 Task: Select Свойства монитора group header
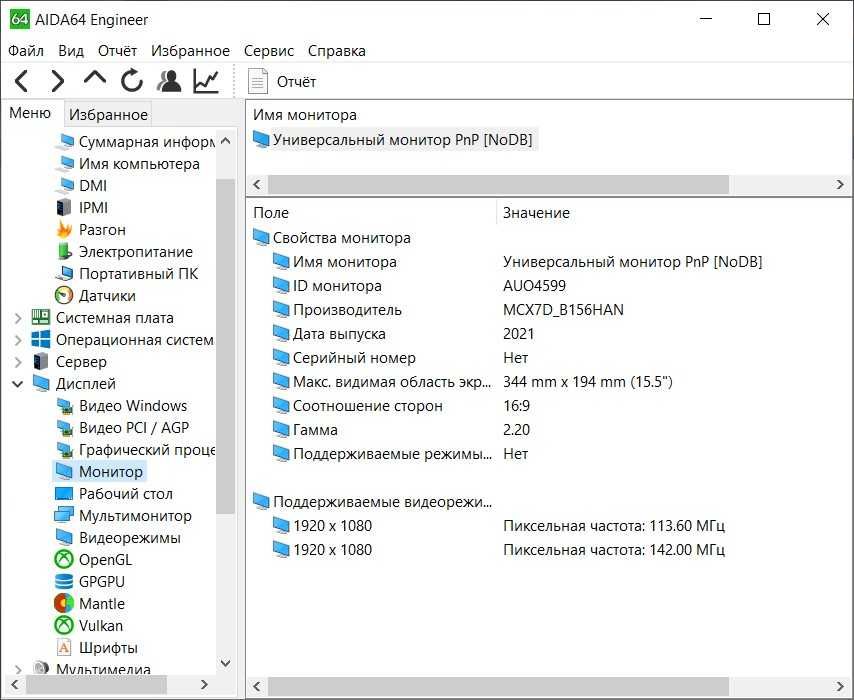[332, 238]
